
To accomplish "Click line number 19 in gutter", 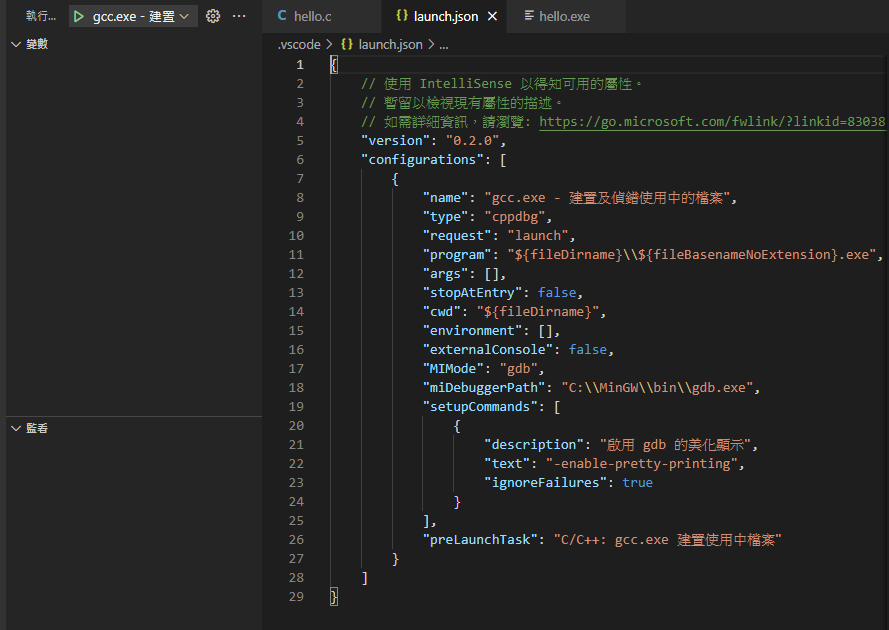I will click(x=296, y=407).
